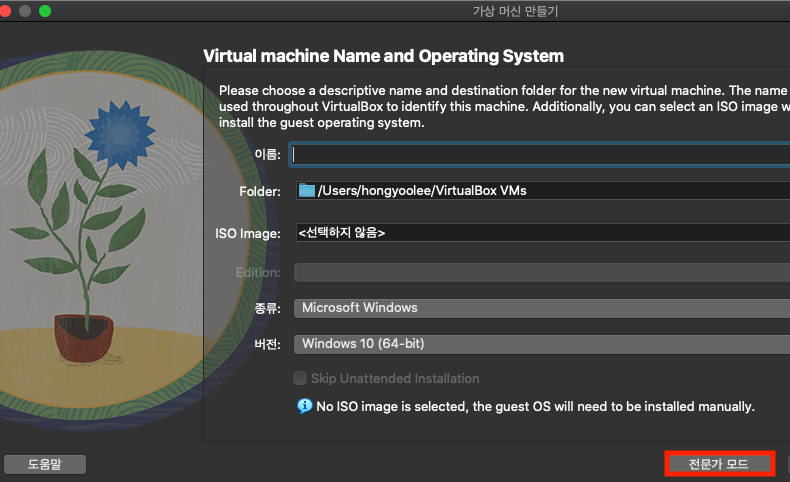Click the No ISO image is selected message
The width and height of the screenshot is (790, 482).
(x=535, y=406)
